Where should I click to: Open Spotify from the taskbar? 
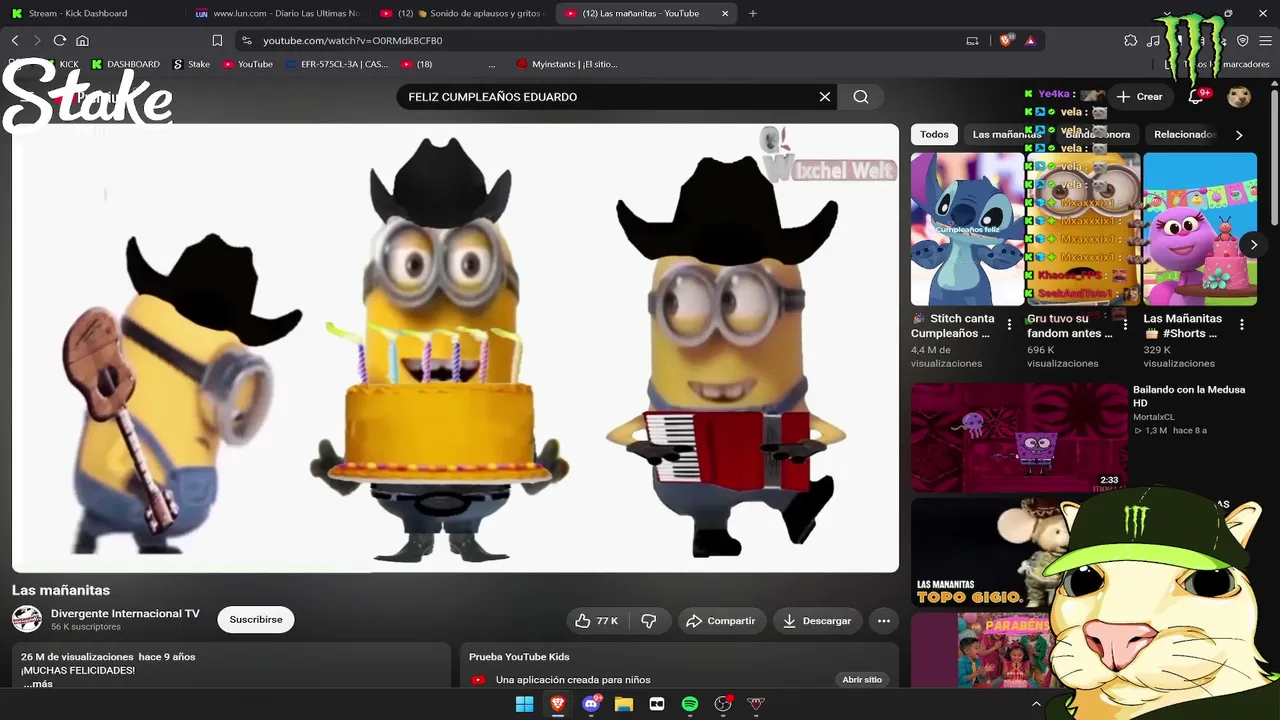pos(690,704)
